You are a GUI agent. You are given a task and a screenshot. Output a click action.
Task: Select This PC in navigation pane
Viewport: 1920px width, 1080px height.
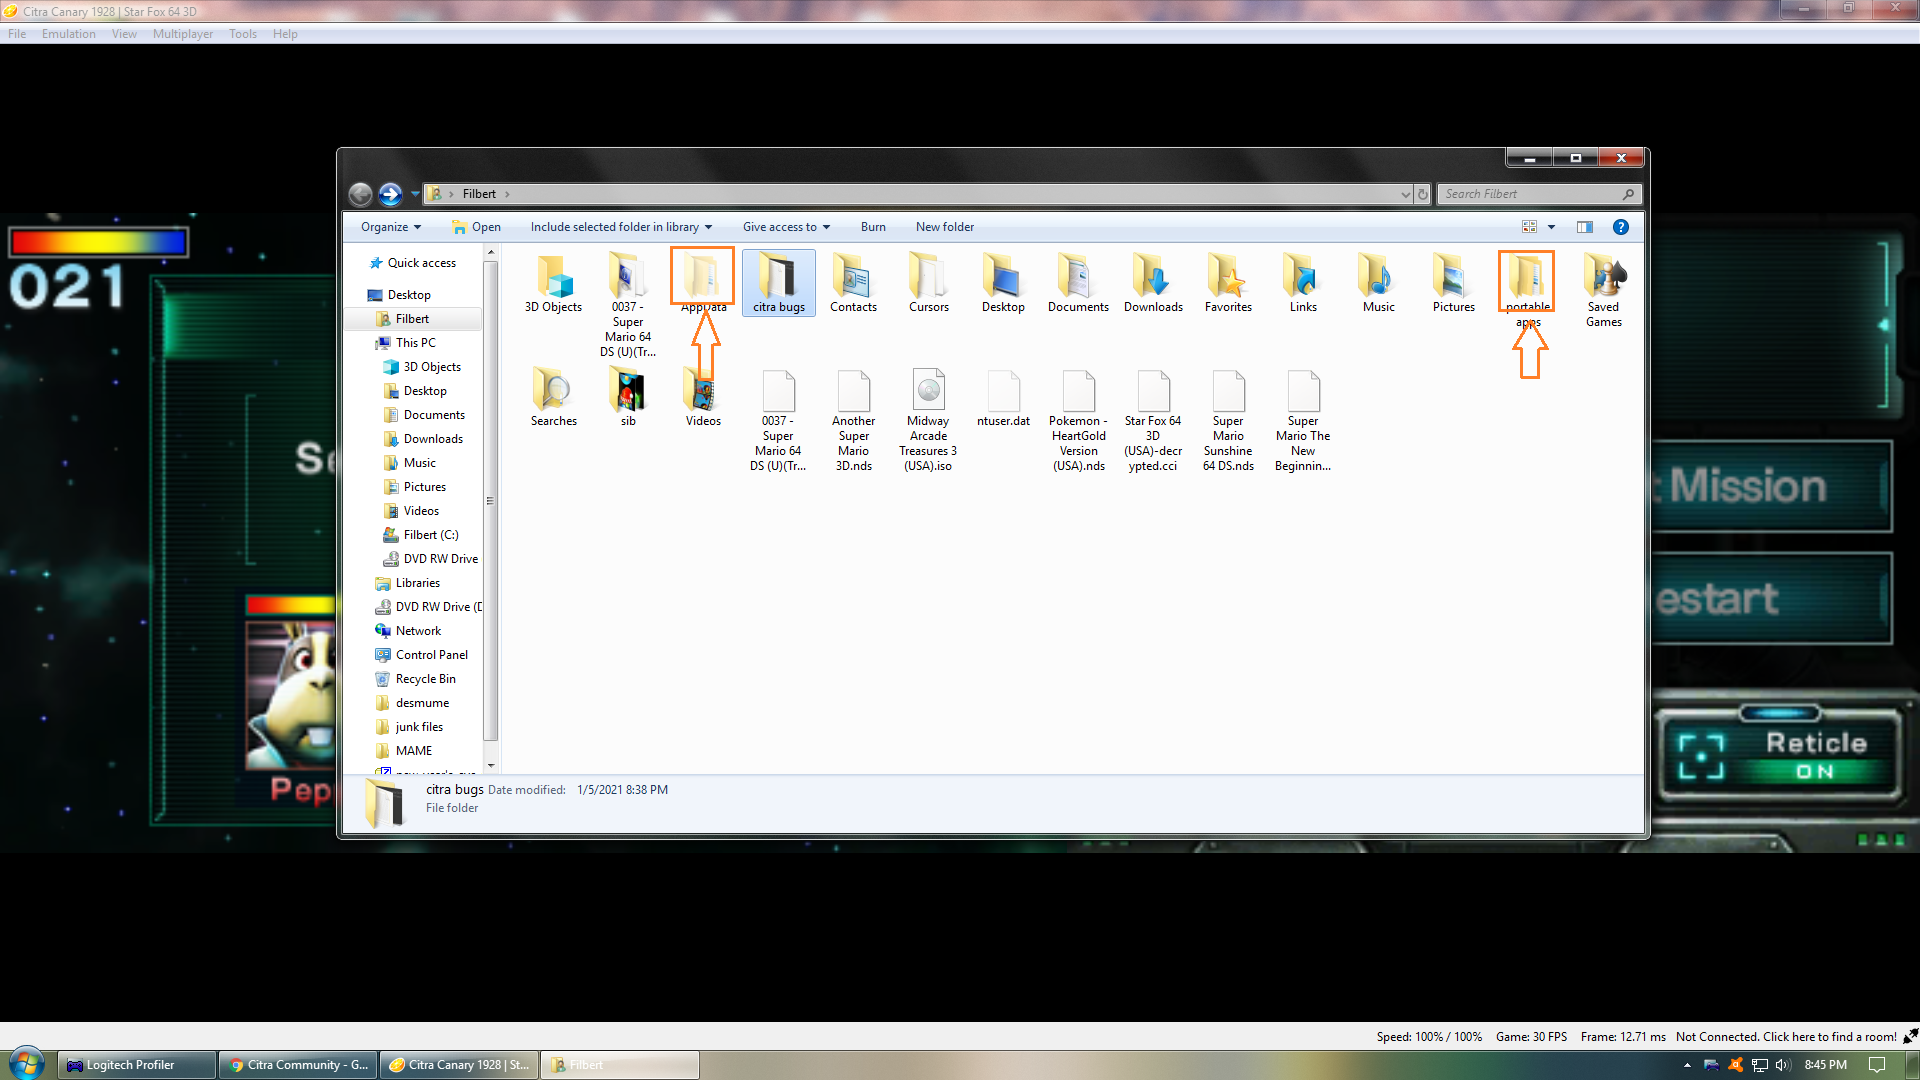405,343
